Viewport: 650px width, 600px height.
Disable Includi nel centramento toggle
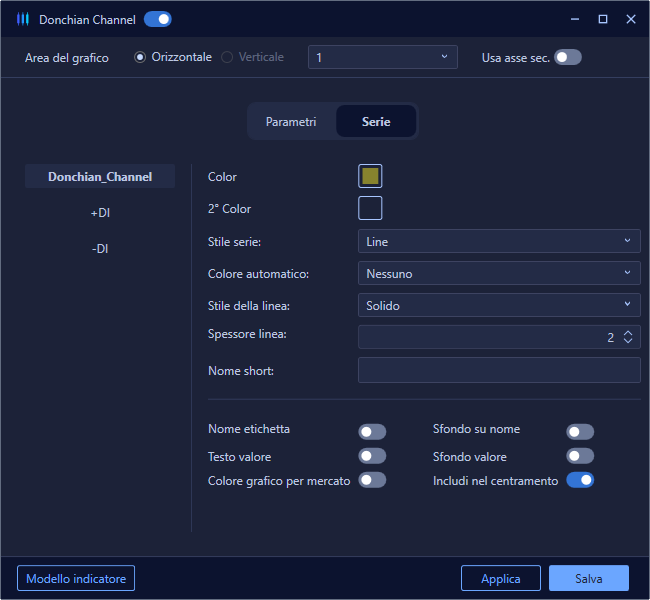click(580, 480)
